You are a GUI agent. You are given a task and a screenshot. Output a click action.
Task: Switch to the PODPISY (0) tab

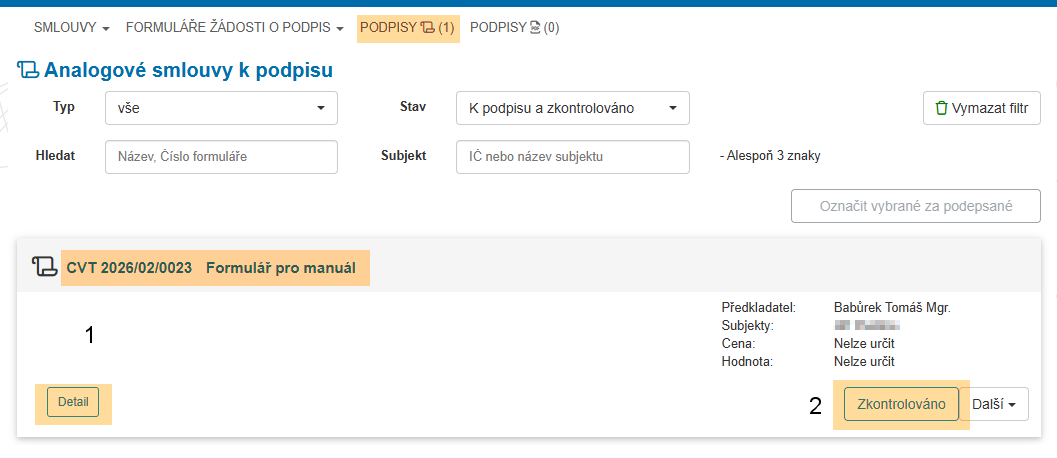click(514, 28)
